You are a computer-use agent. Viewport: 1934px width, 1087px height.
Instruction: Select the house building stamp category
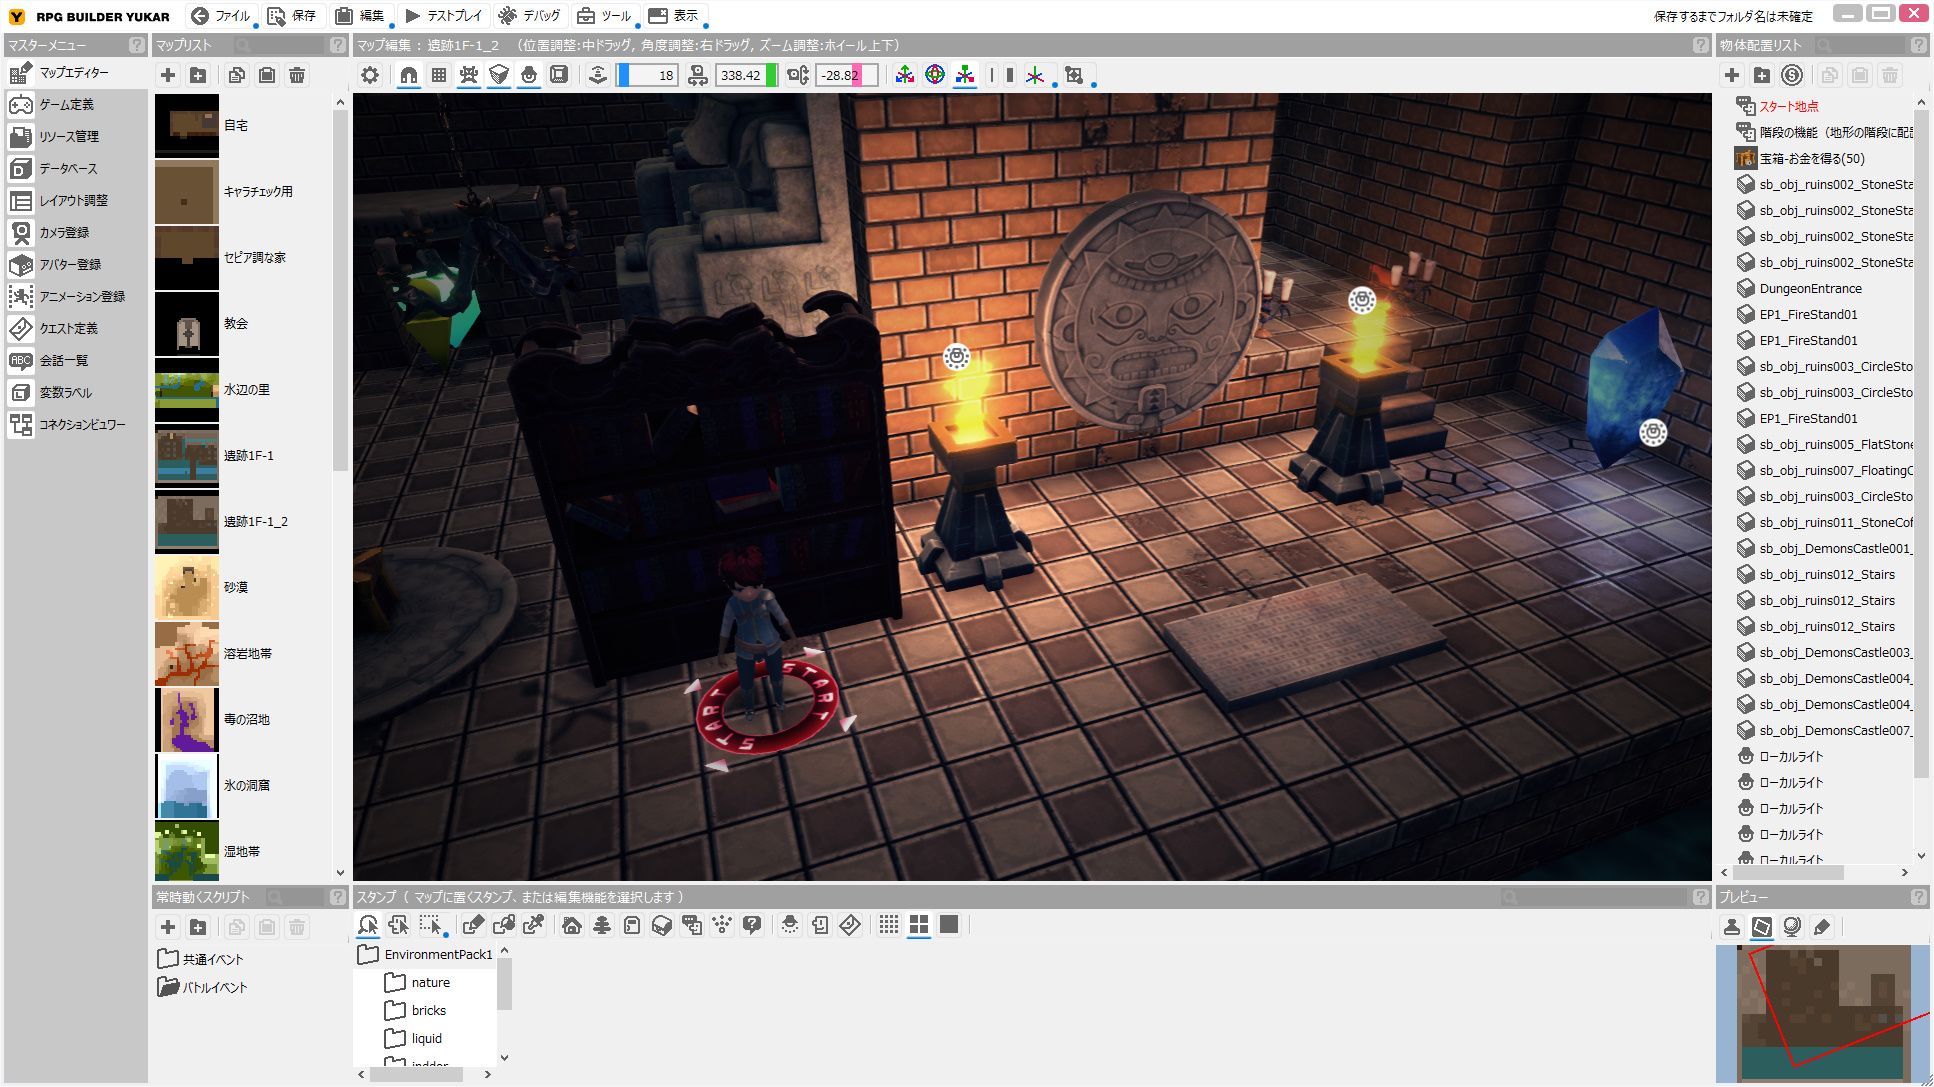(572, 925)
